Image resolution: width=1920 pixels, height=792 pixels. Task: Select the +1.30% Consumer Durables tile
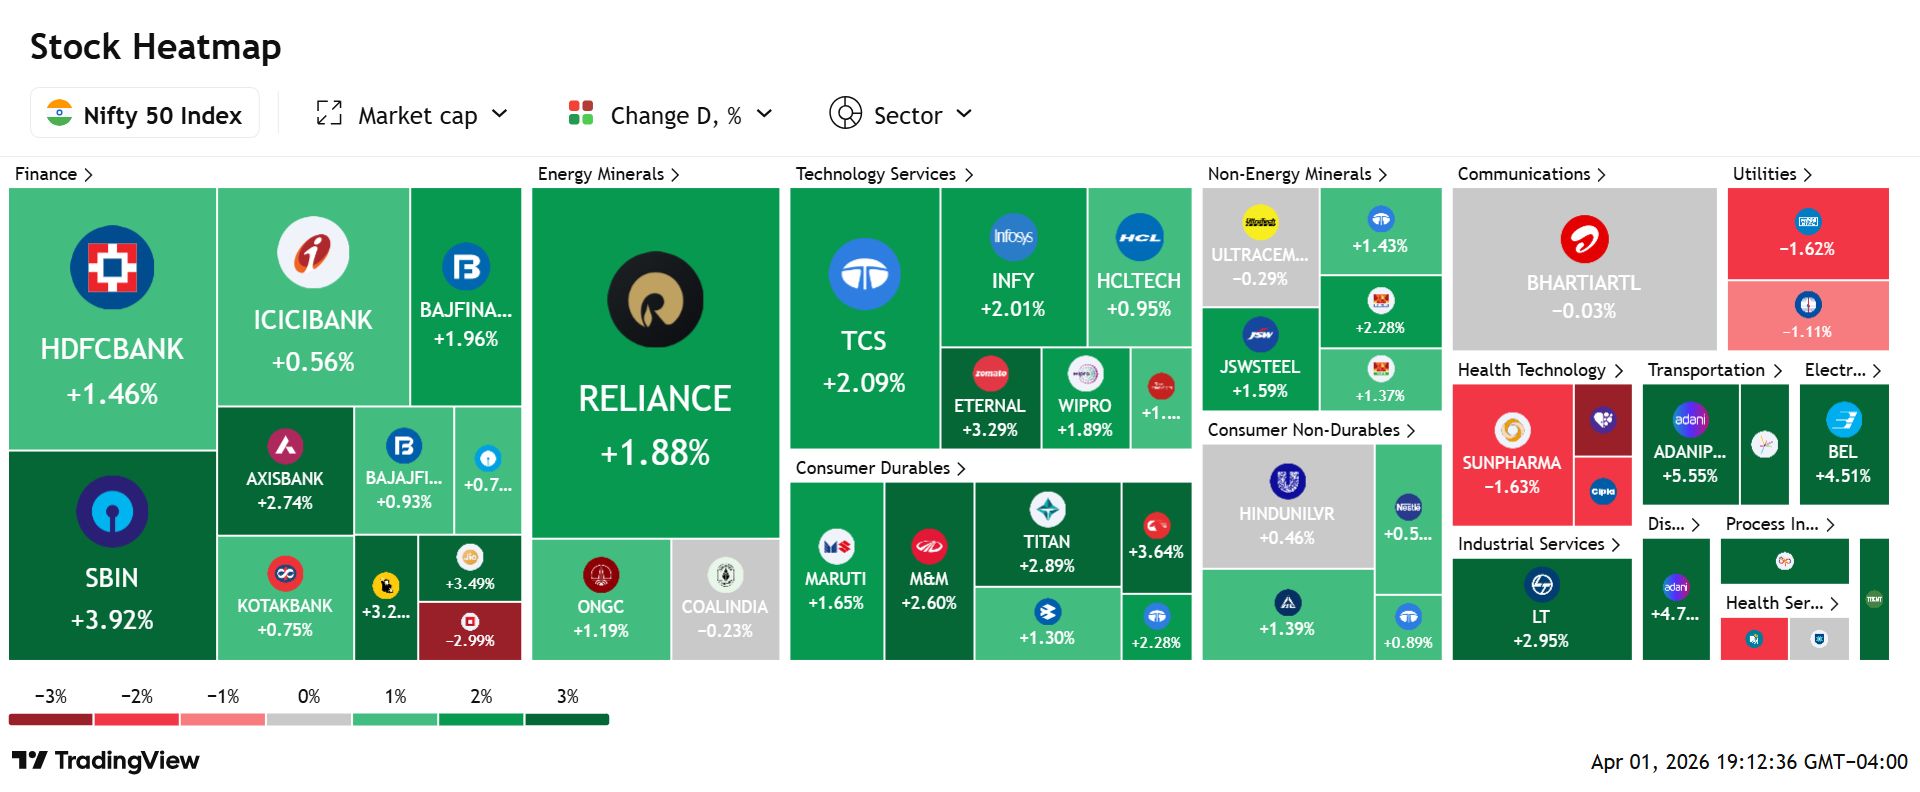pyautogui.click(x=1047, y=623)
